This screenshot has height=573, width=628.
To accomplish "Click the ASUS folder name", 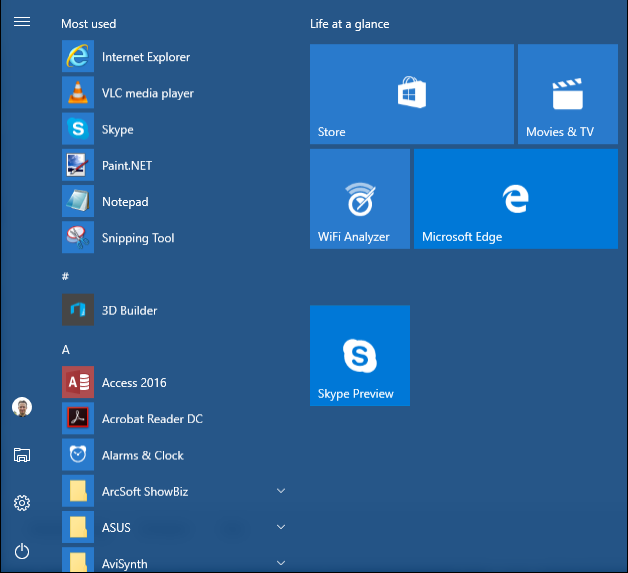I will point(116,528).
